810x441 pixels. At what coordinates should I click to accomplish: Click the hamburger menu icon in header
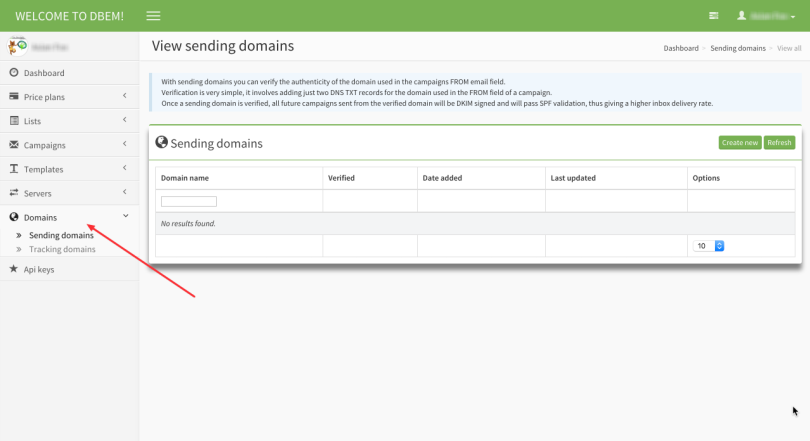[x=153, y=16]
